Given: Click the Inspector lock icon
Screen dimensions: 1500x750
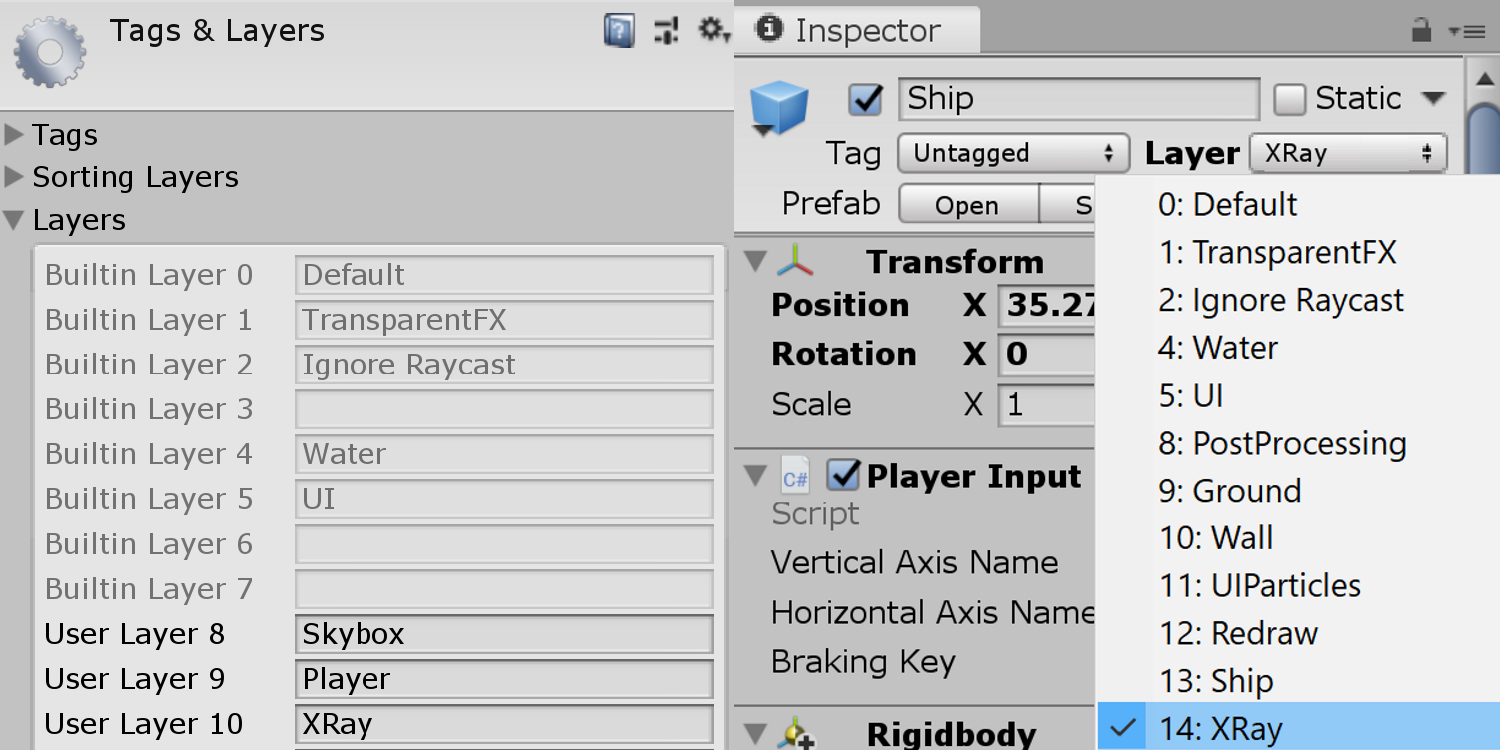Looking at the screenshot, I should click(x=1421, y=31).
